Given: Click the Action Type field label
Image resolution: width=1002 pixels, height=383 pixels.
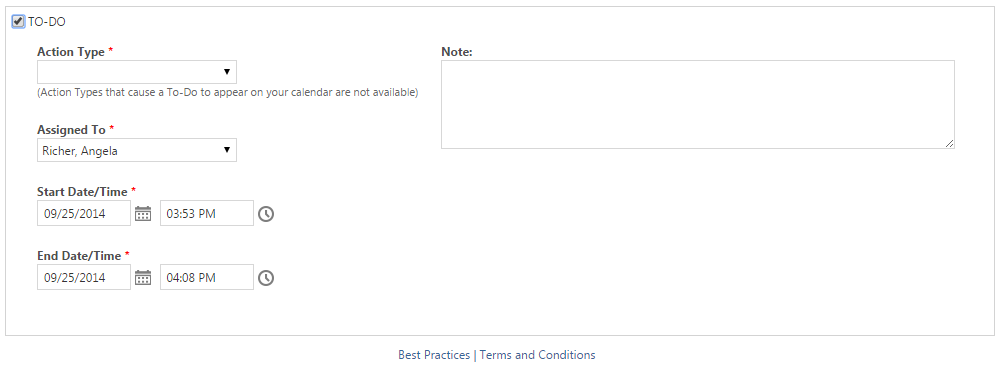Looking at the screenshot, I should pos(71,52).
